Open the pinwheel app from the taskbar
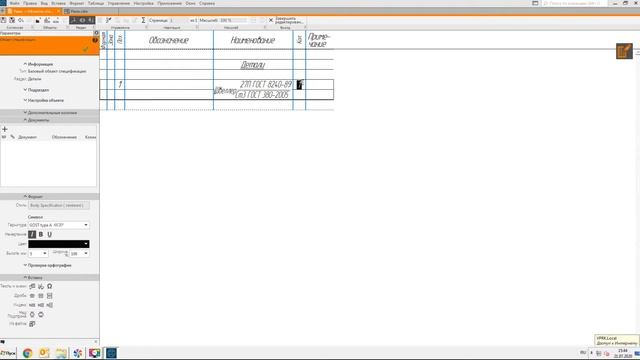The width and height of the screenshot is (640, 360). (78, 353)
